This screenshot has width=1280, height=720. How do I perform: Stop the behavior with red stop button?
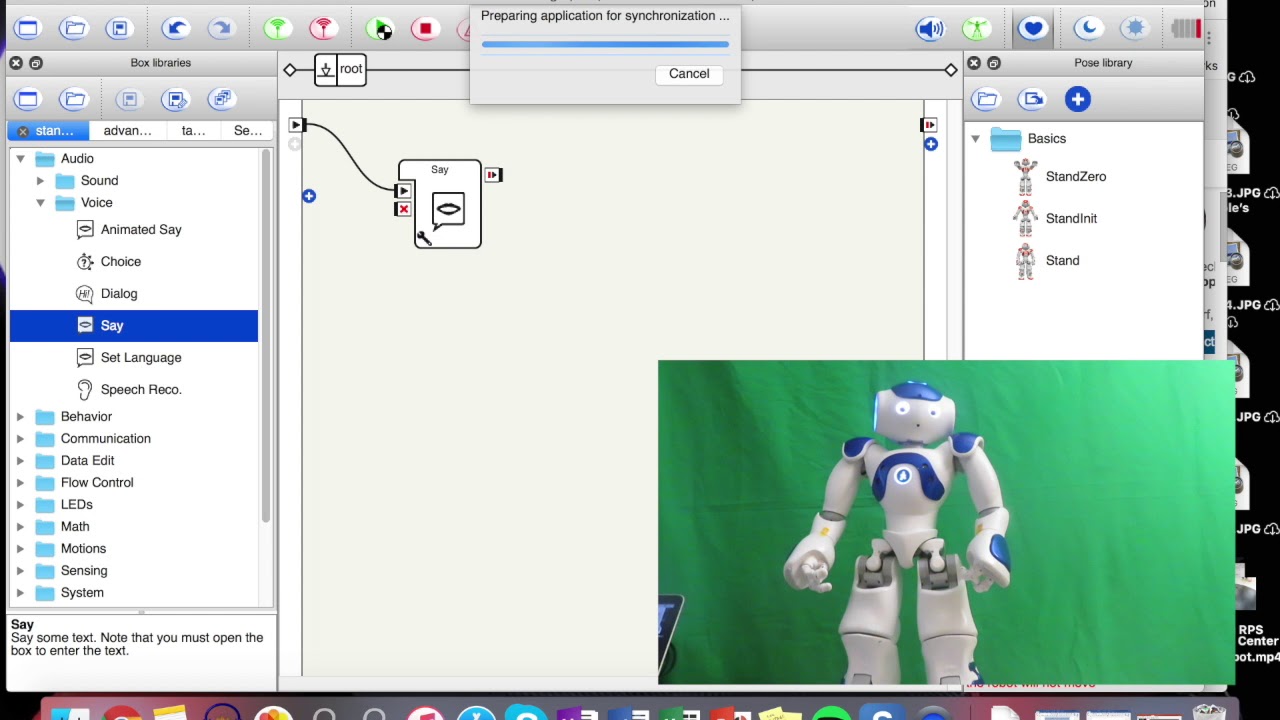(x=425, y=28)
